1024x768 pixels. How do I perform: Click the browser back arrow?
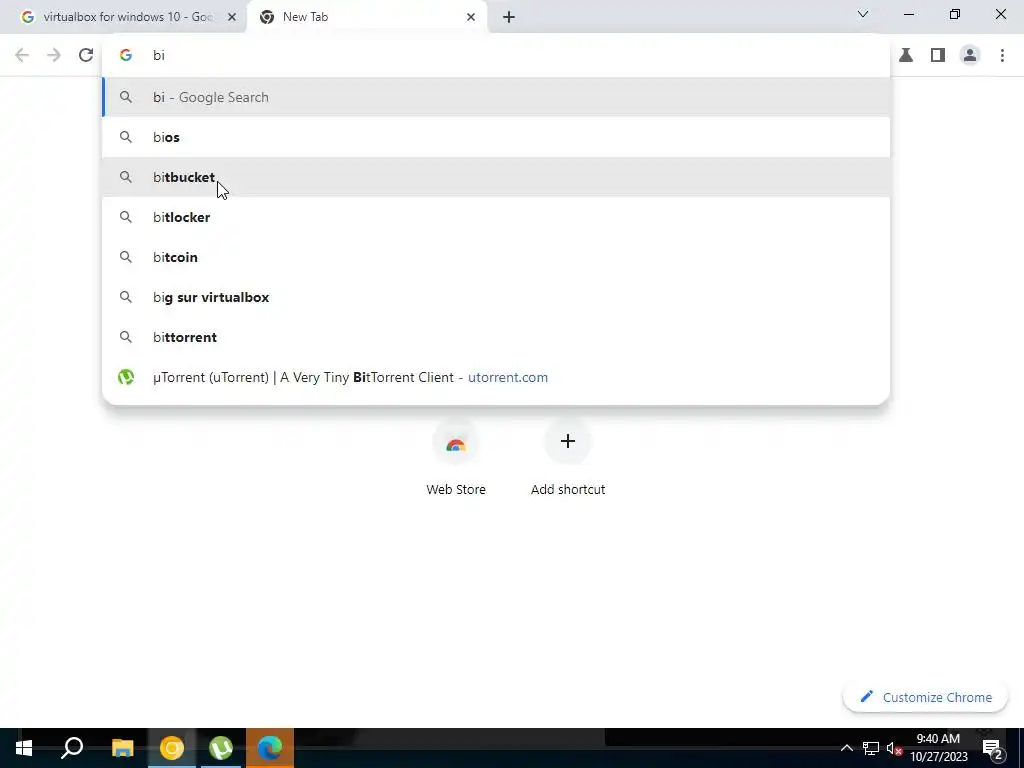coord(22,56)
